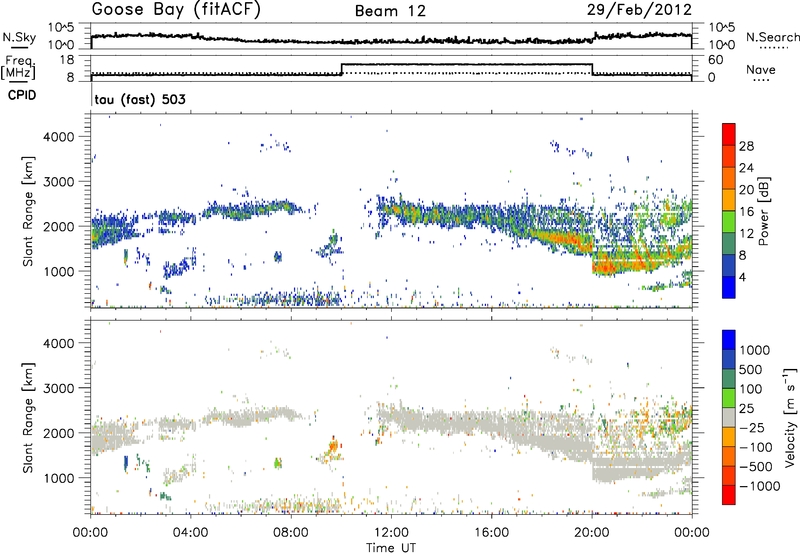The width and height of the screenshot is (800, 554).
Task: Click the '04:00' time axis label
Action: [x=190, y=533]
